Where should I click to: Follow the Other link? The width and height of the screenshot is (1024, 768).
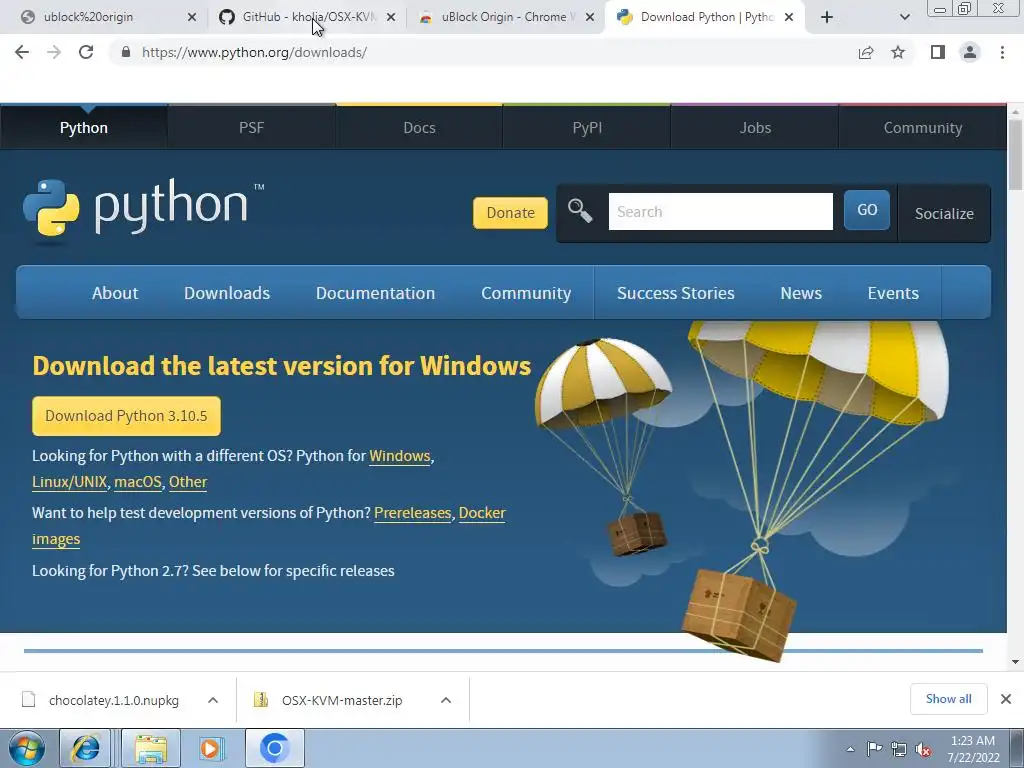(x=188, y=482)
